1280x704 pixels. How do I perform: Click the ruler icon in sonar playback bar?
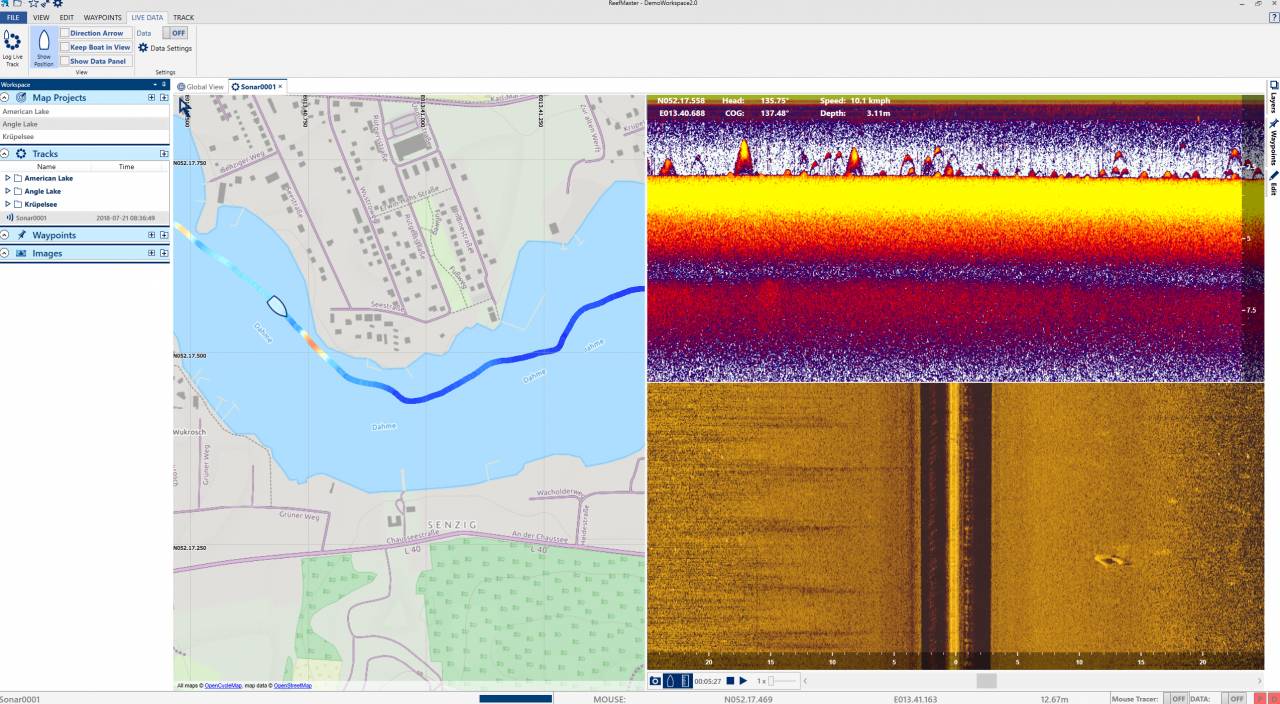(685, 681)
